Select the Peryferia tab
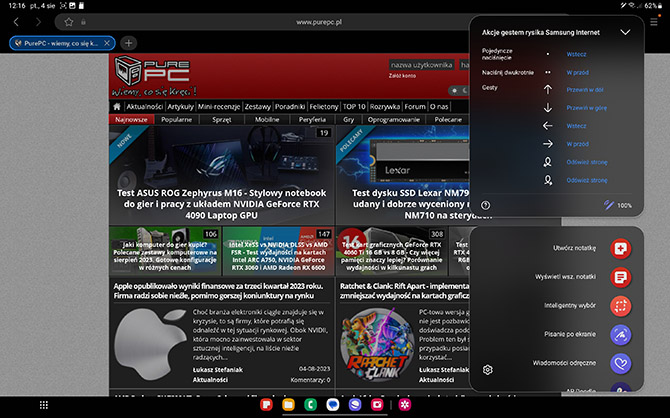The height and width of the screenshot is (418, 670). click(x=312, y=120)
